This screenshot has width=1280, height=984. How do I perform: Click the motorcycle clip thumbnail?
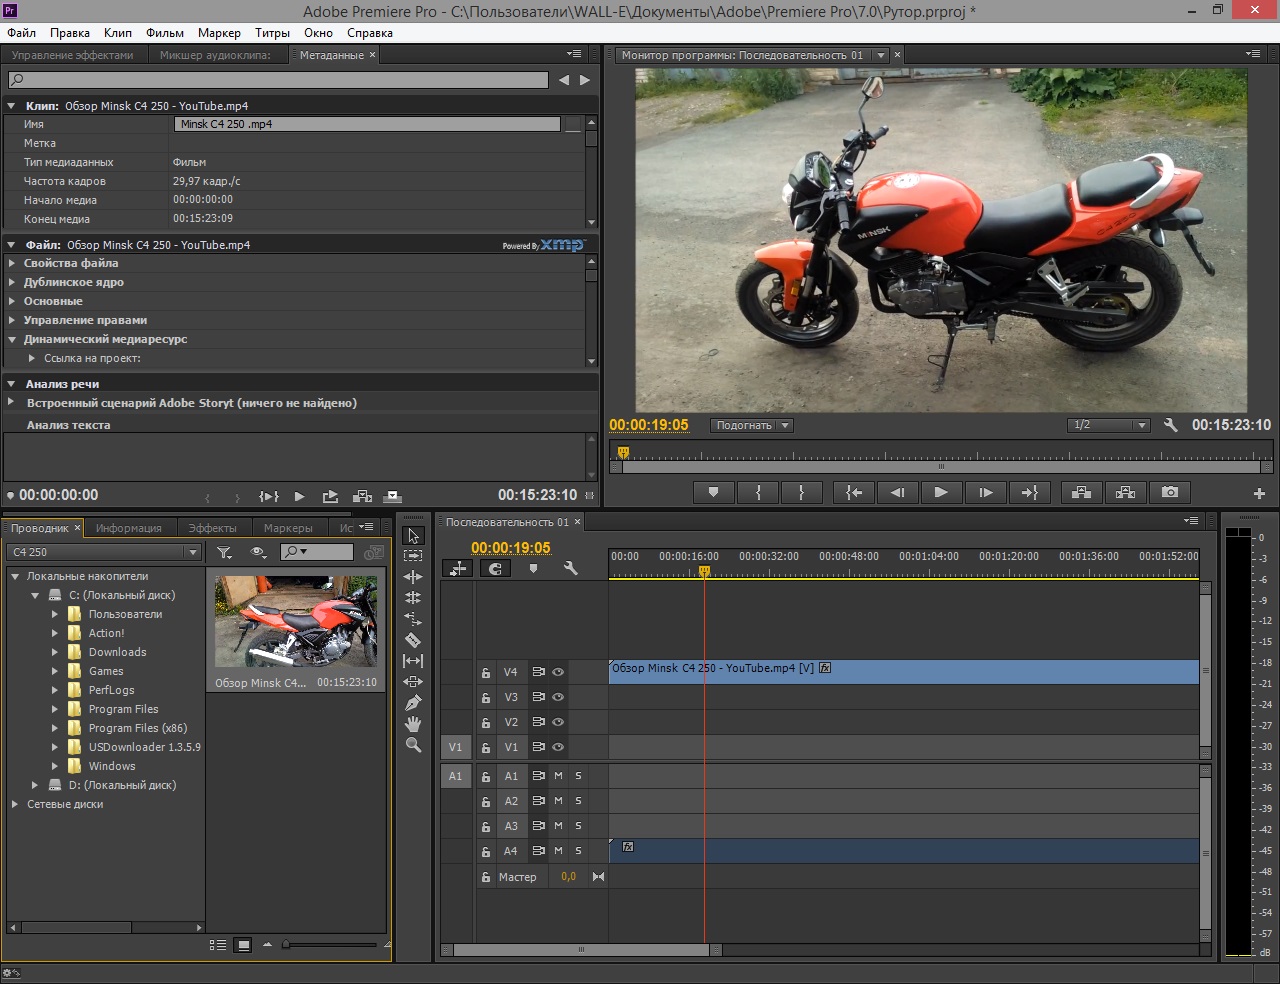(x=296, y=621)
